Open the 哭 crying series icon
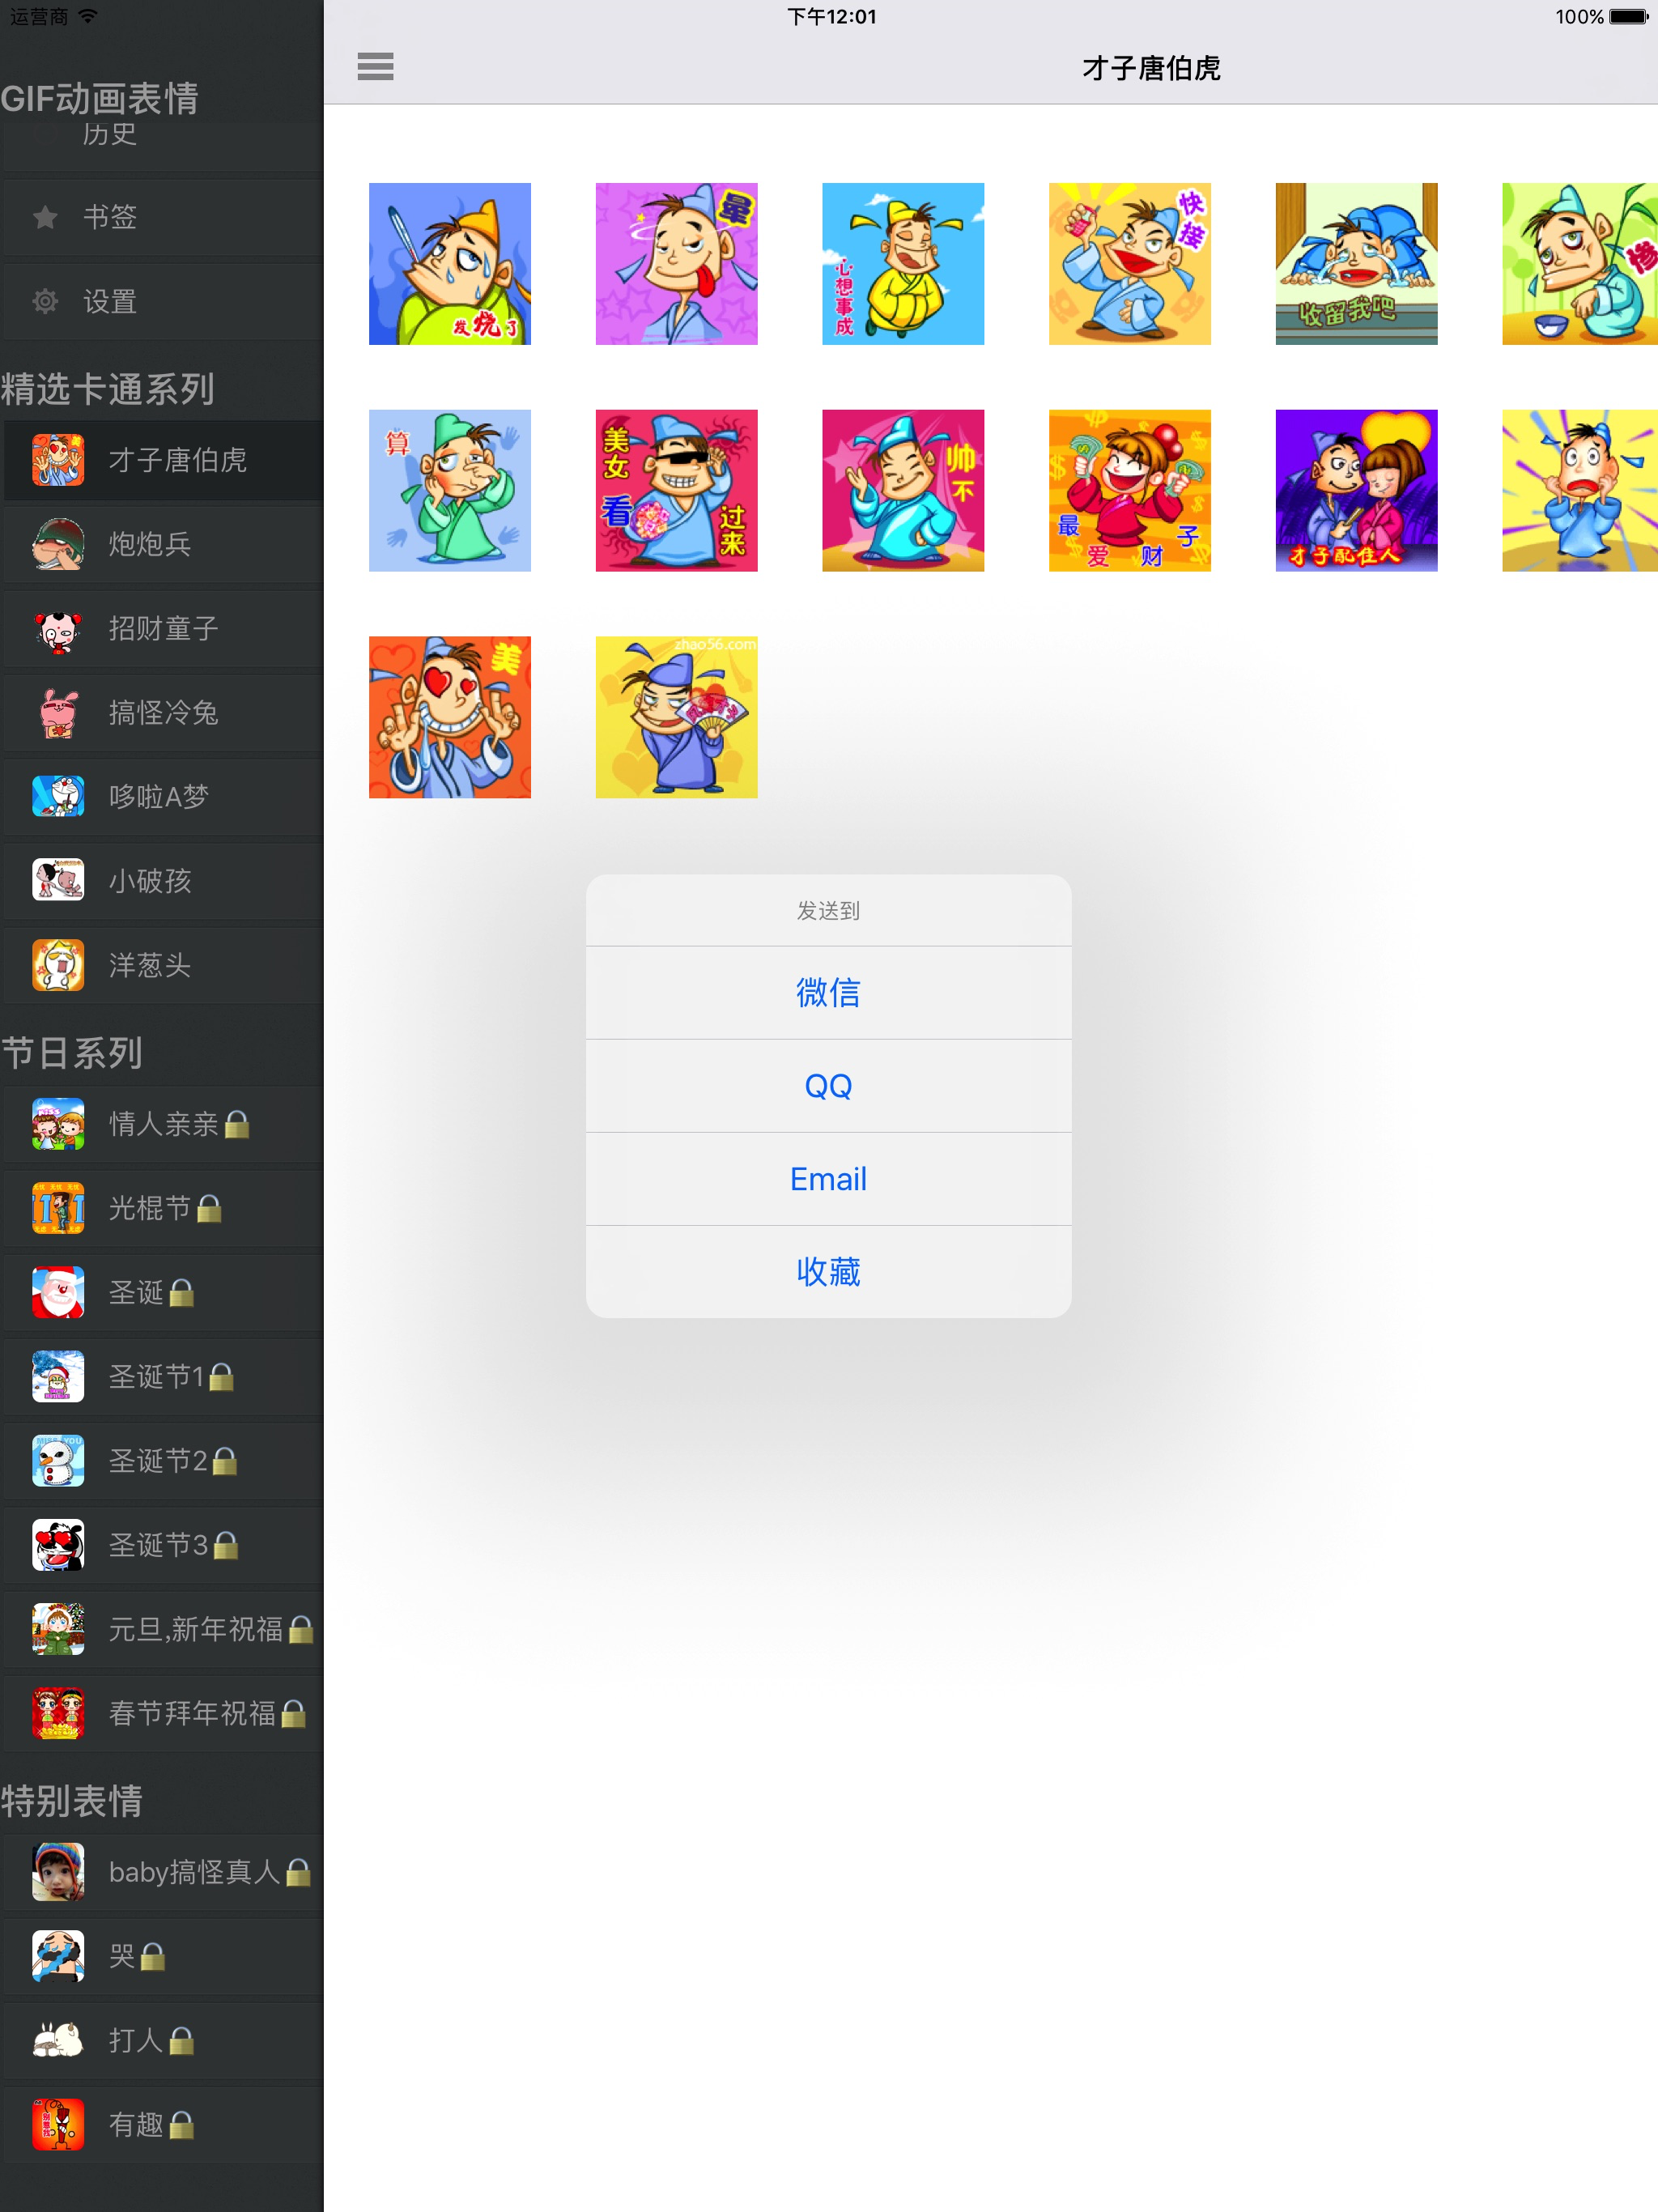Screen dimensions: 1658x2212 coord(58,1956)
